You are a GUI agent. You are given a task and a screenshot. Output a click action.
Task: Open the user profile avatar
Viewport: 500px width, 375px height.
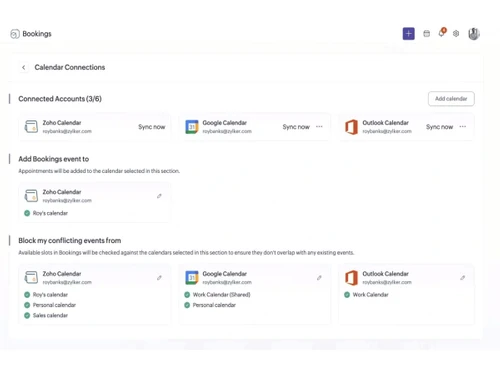click(x=474, y=34)
